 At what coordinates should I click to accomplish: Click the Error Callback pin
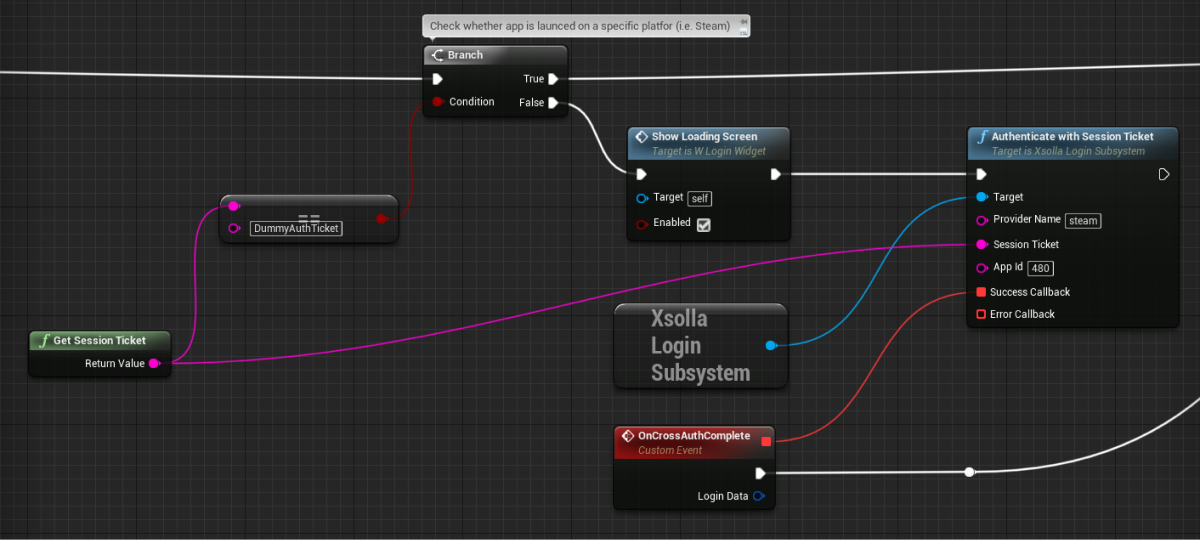coord(981,314)
